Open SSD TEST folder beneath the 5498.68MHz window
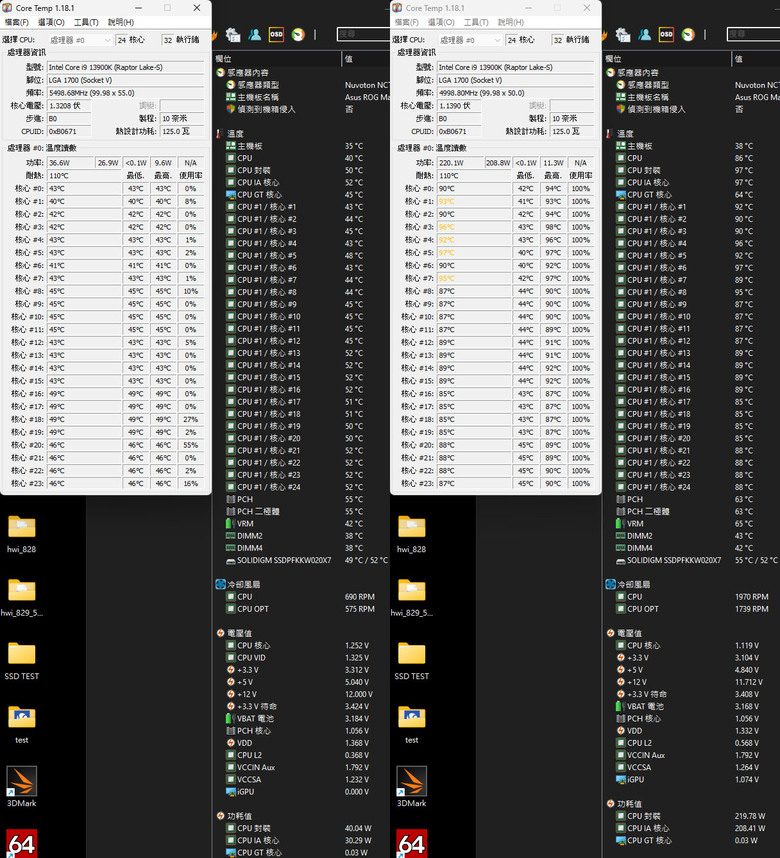Viewport: 780px width, 858px height. pos(22,661)
